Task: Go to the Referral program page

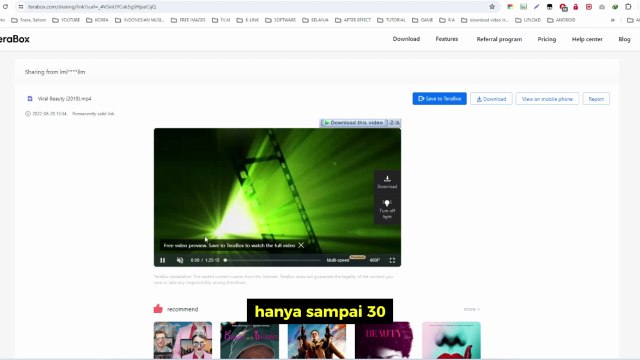Action: pyautogui.click(x=499, y=39)
